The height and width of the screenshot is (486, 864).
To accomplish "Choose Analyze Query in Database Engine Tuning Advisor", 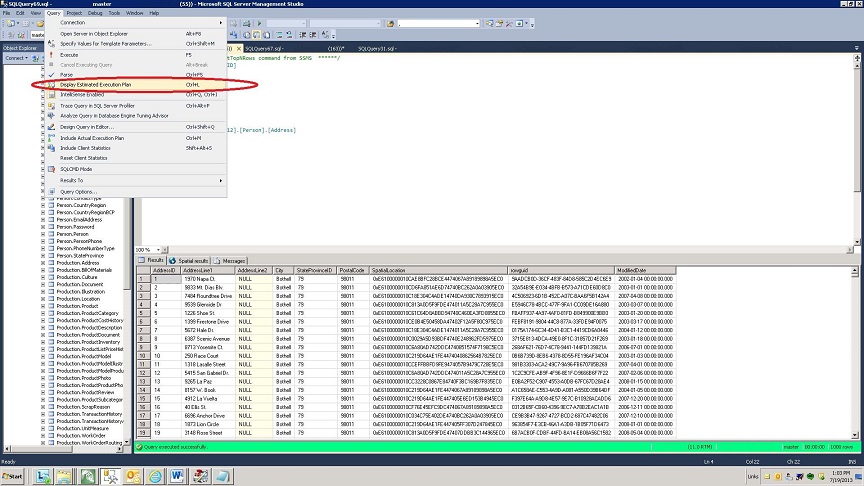I will (x=136, y=116).
